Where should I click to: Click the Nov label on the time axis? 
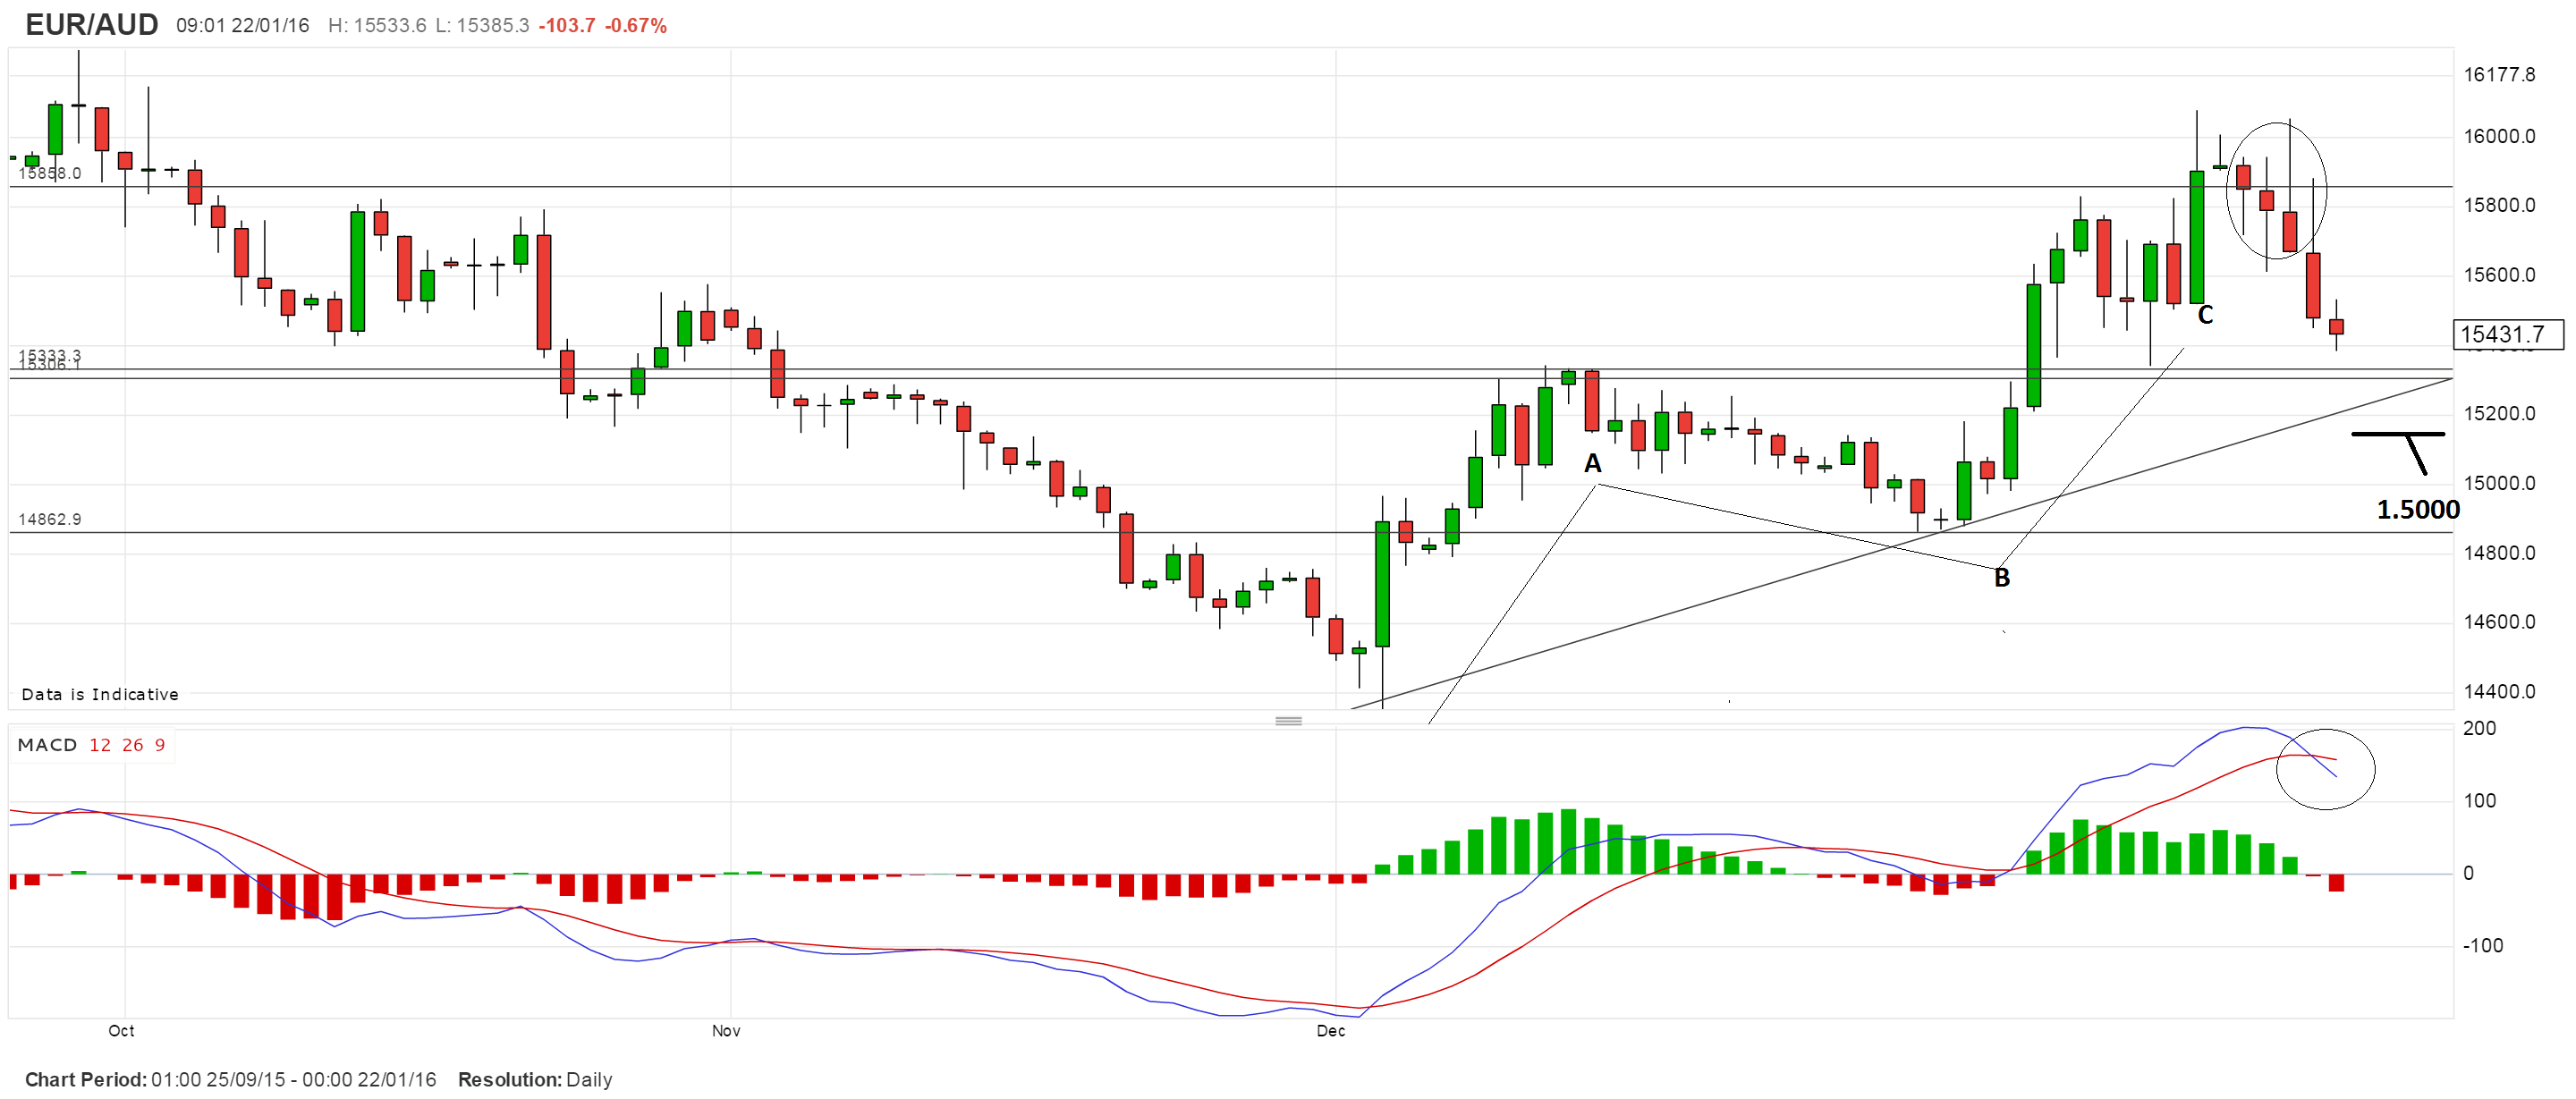726,1031
